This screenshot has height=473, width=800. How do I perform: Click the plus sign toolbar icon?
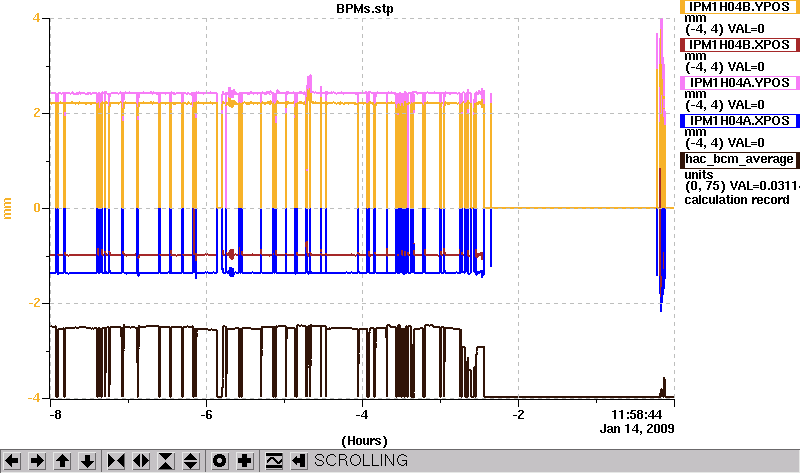click(245, 461)
